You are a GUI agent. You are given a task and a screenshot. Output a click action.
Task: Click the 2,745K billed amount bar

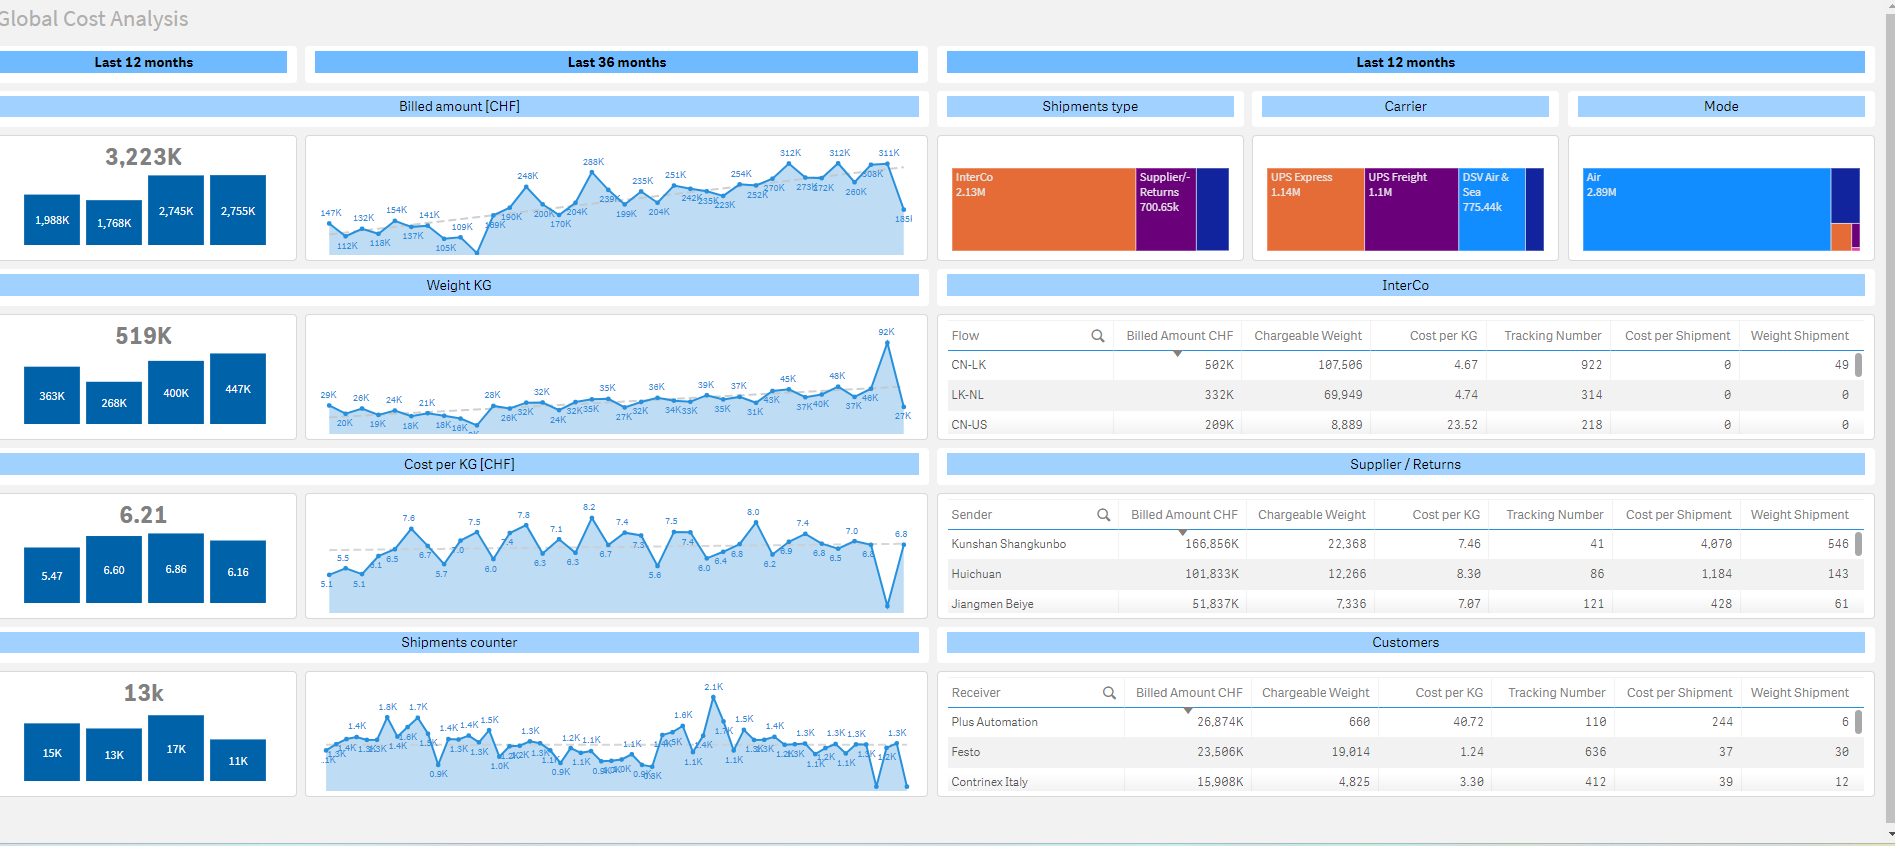coord(176,210)
